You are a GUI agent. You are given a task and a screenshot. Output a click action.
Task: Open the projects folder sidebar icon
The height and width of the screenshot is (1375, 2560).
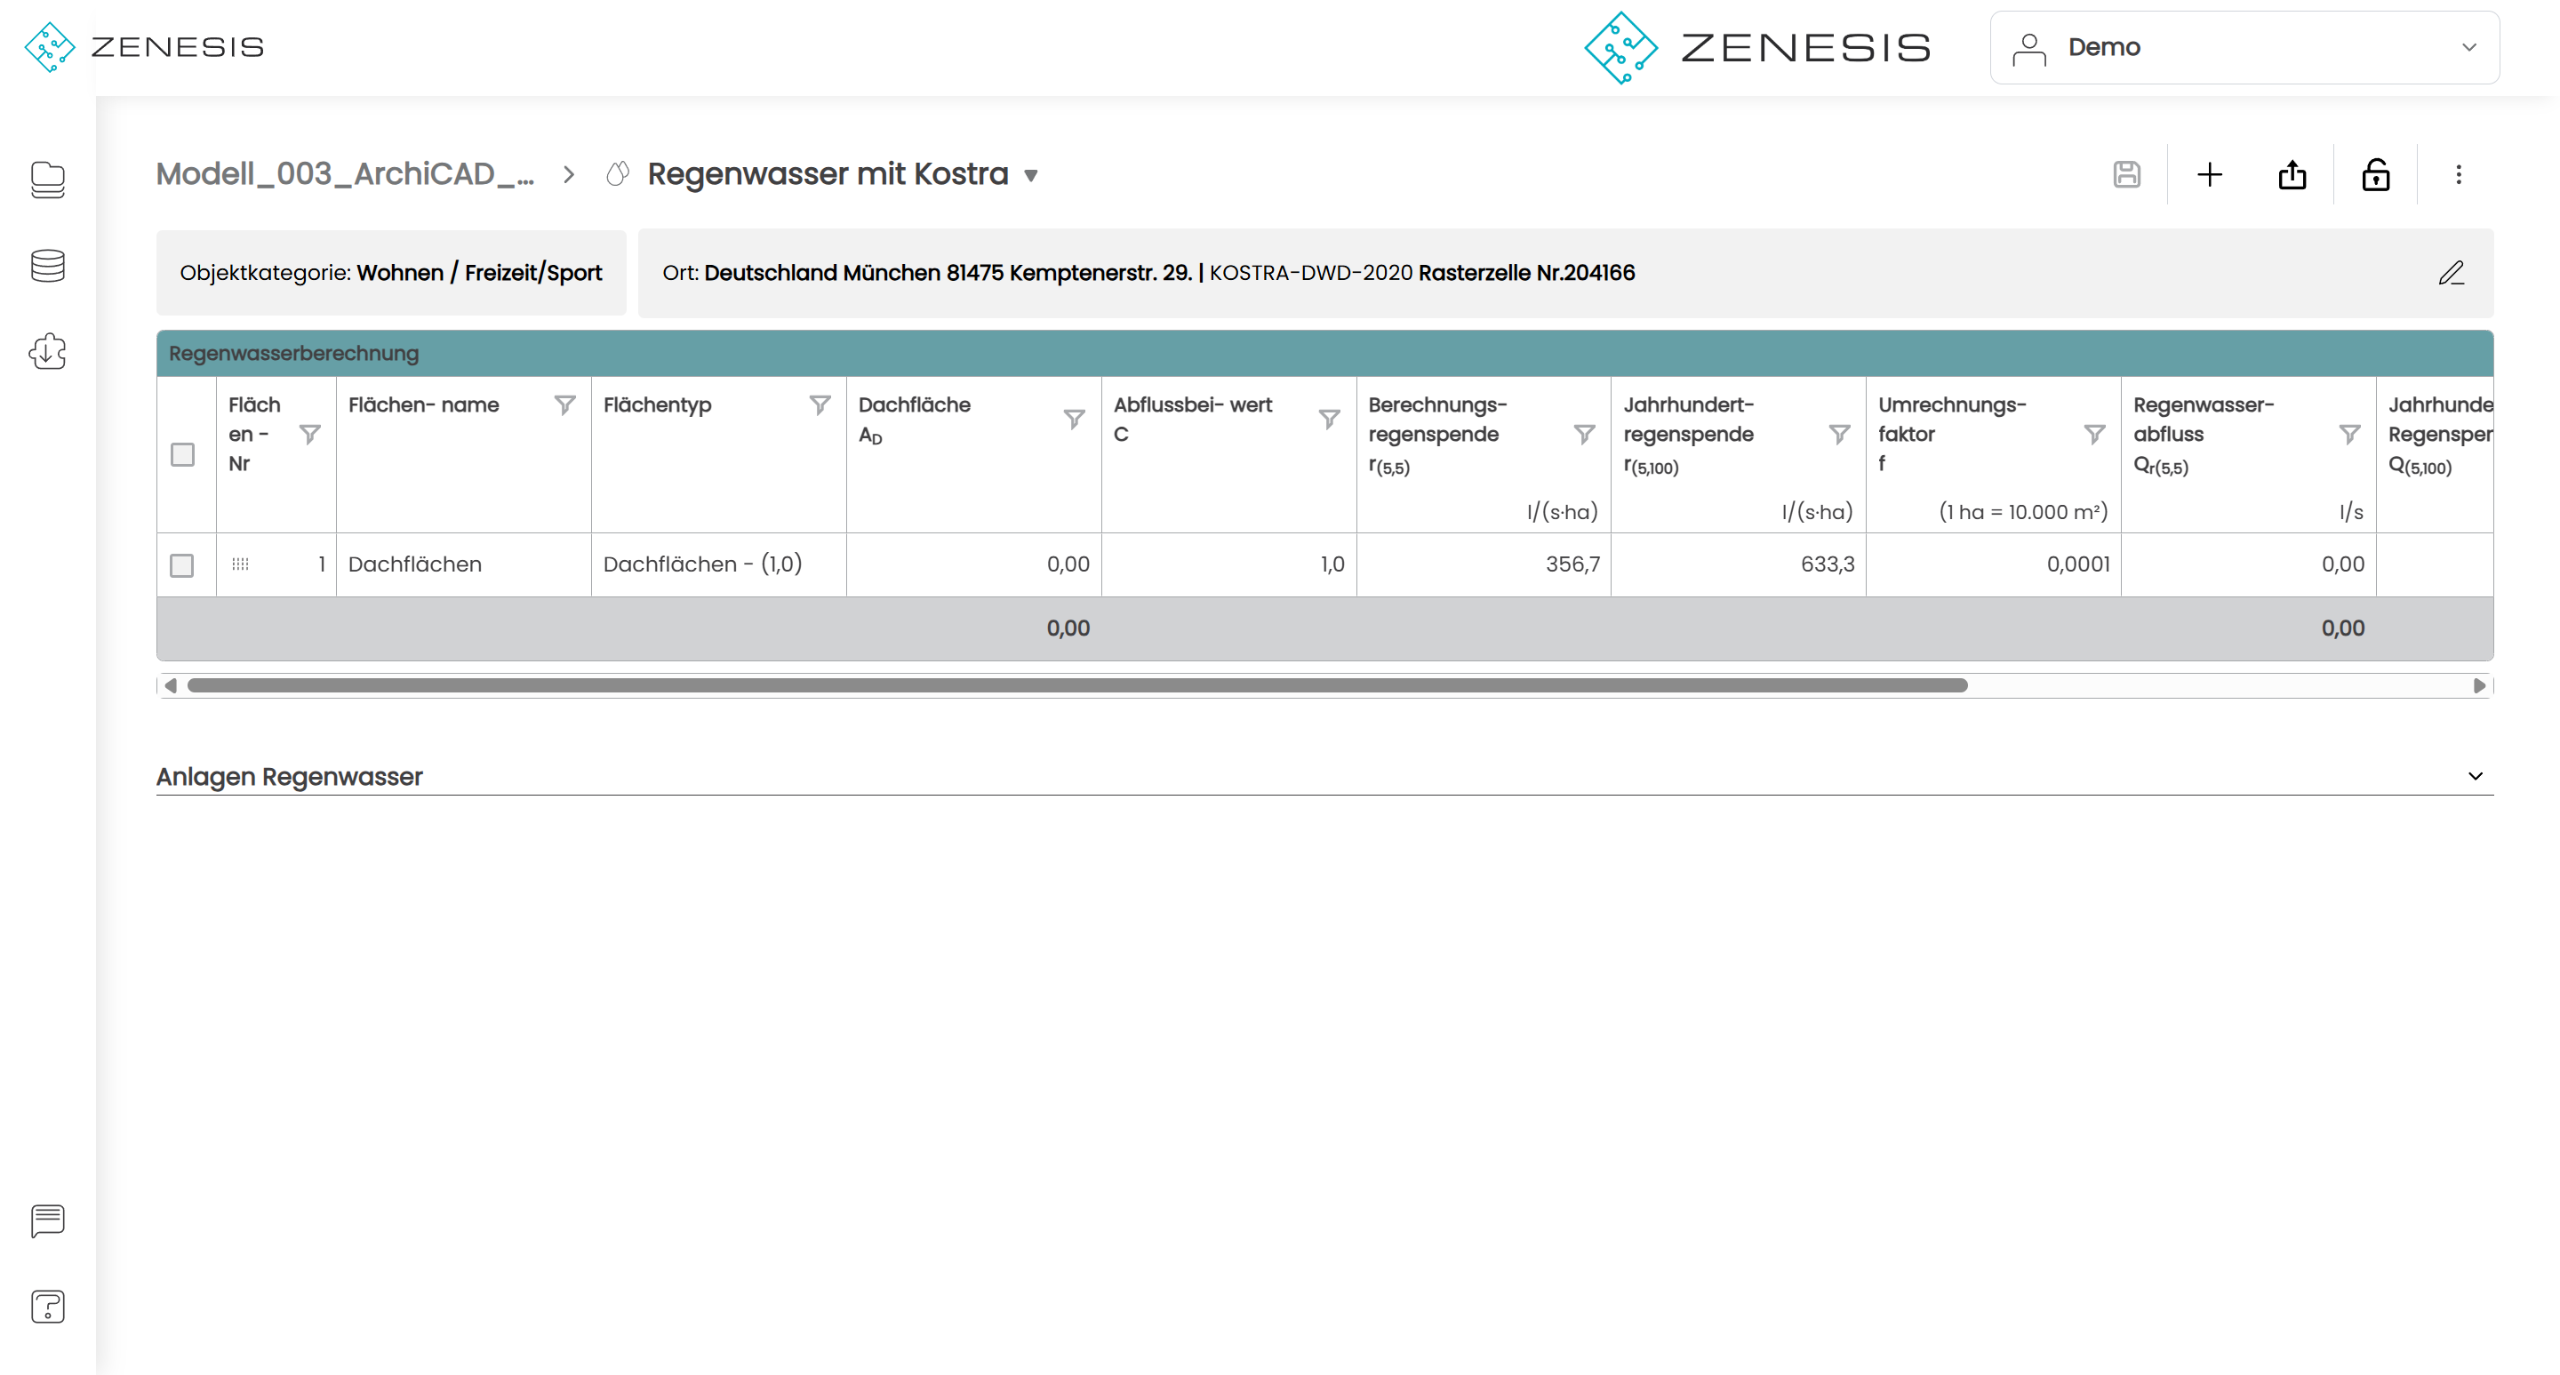(x=47, y=180)
